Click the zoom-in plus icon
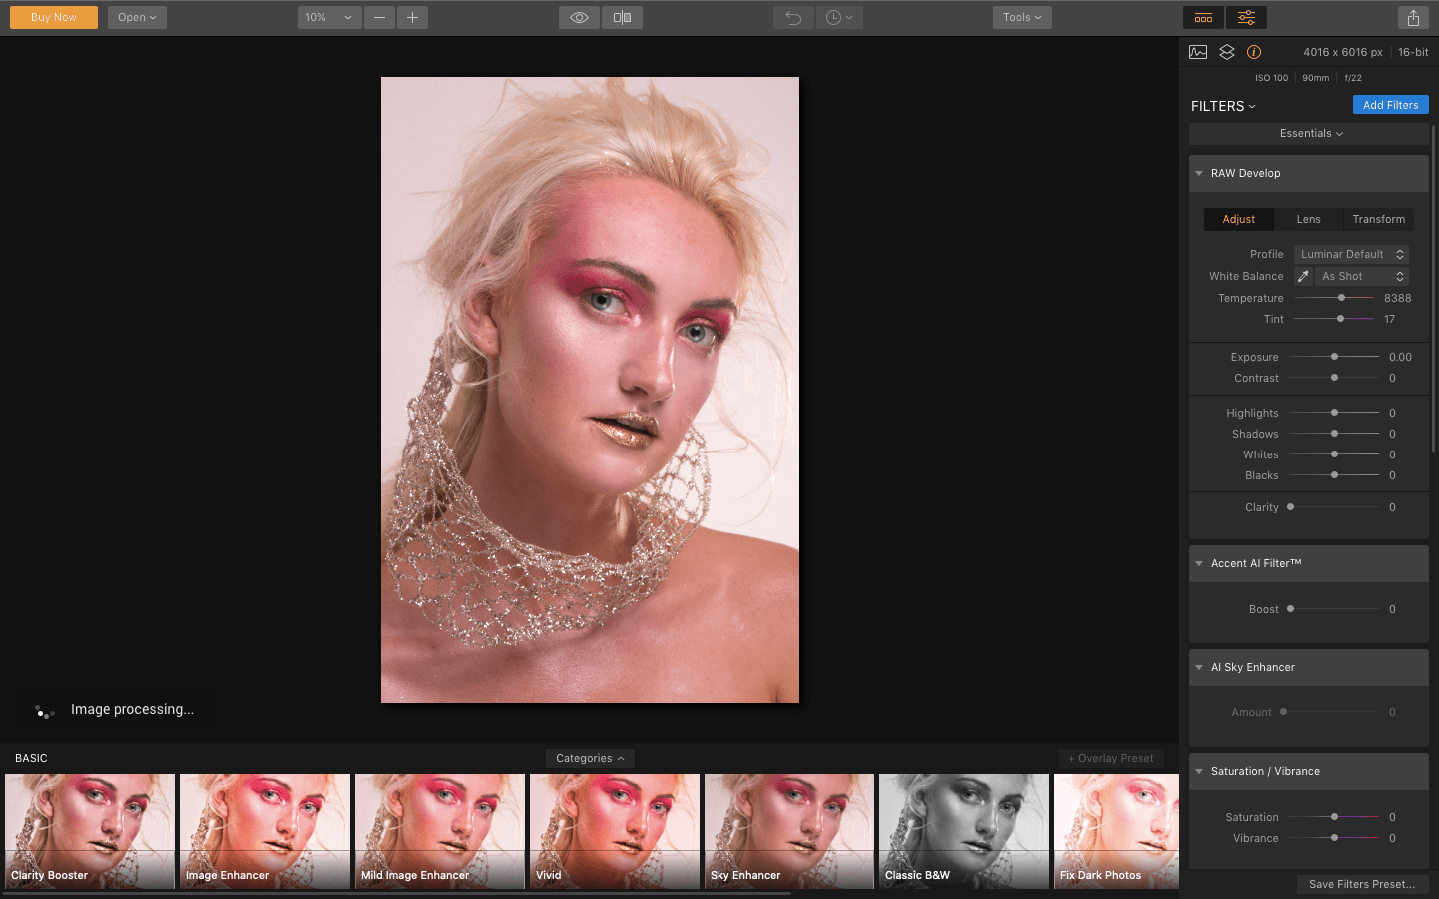 pos(412,17)
